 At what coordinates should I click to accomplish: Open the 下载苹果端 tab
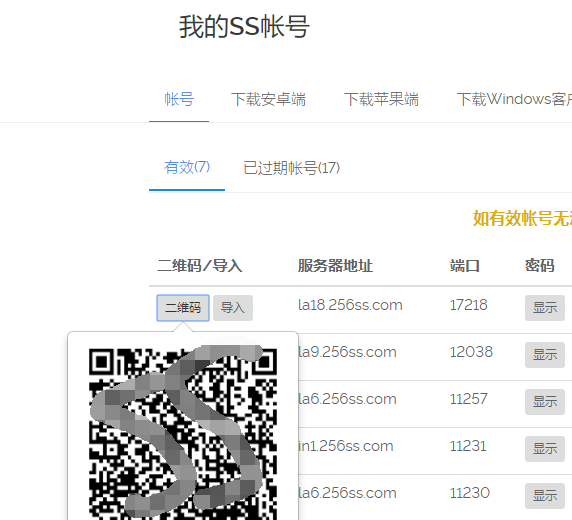click(x=381, y=99)
